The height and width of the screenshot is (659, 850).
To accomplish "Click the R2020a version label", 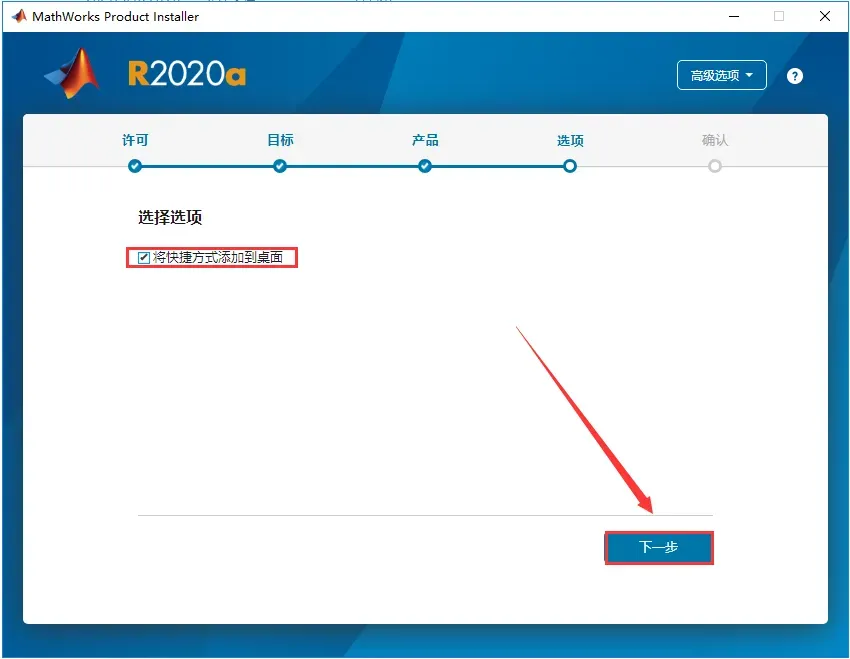I will coord(187,74).
